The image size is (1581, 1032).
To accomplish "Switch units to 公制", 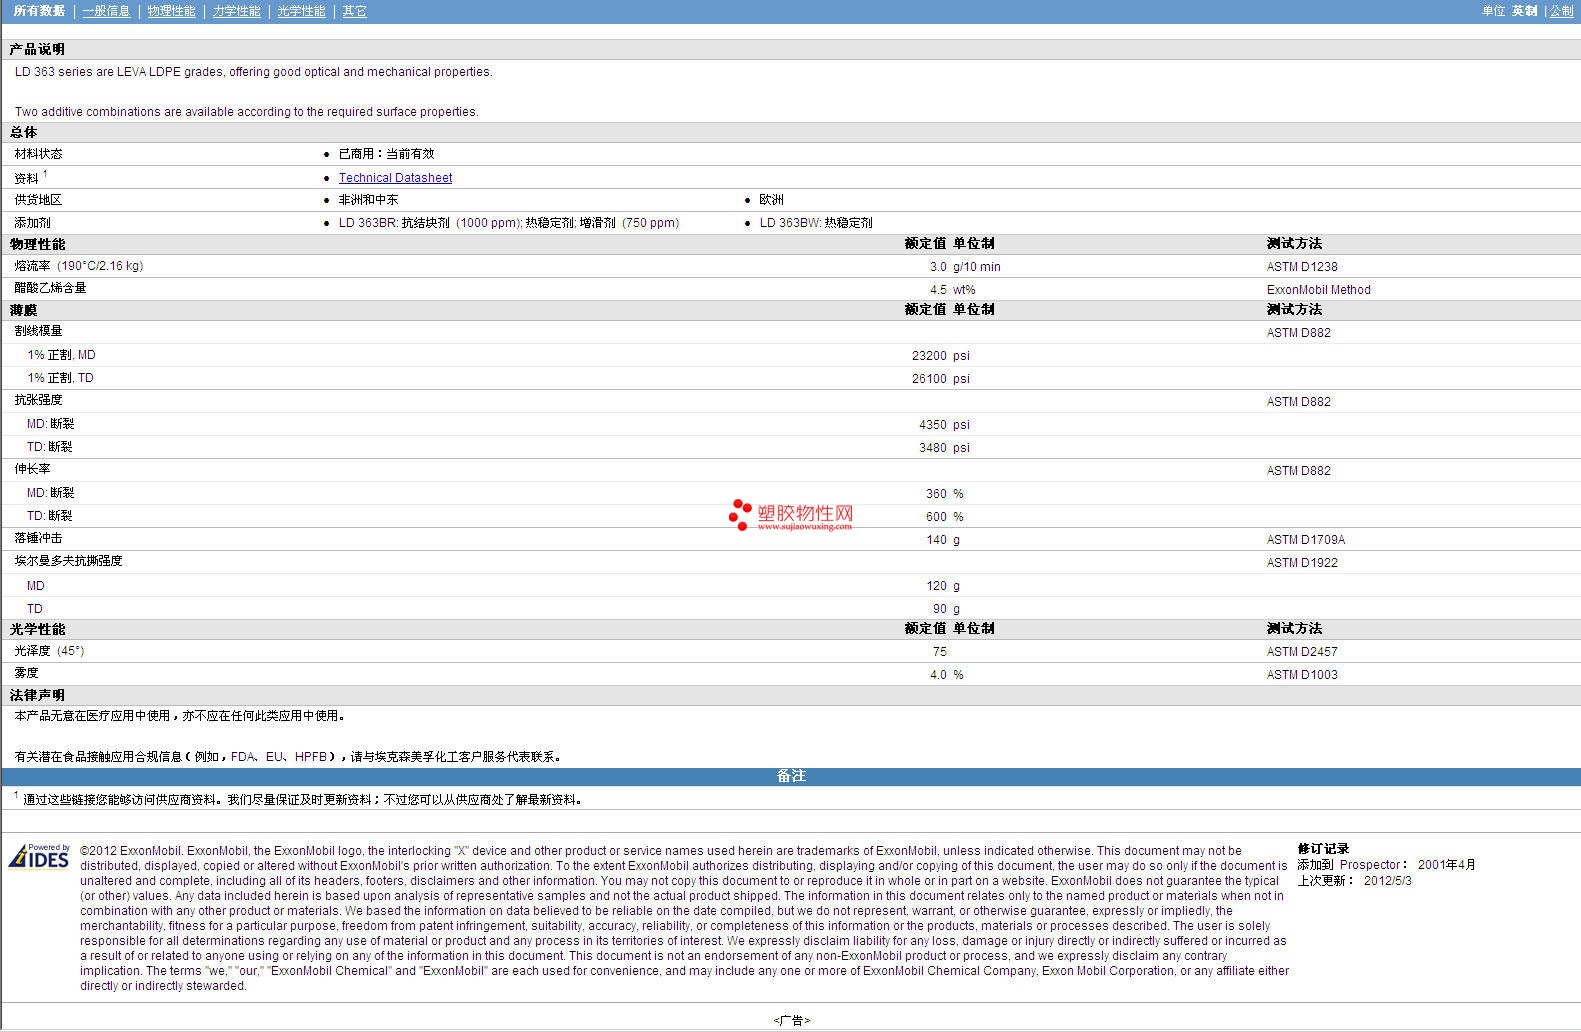I will [x=1561, y=11].
